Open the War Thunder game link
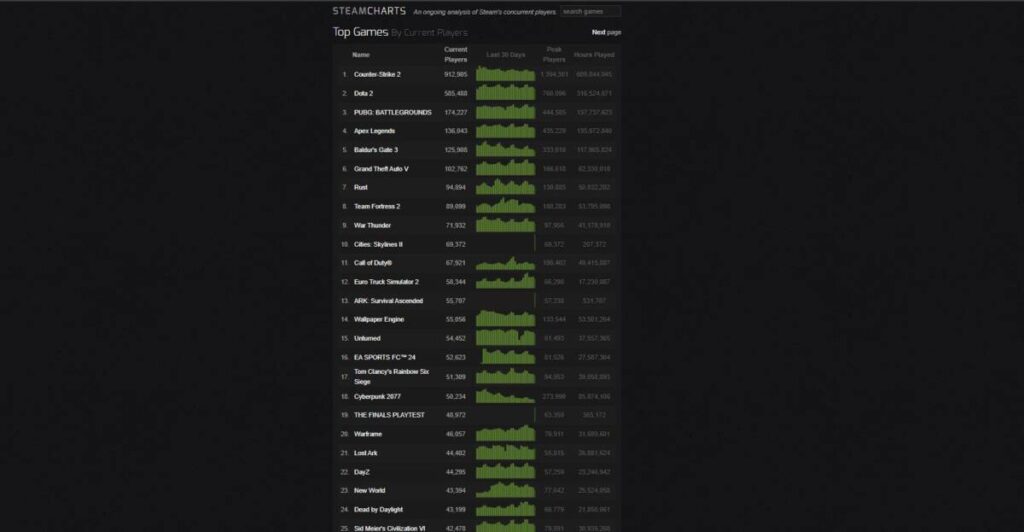Image resolution: width=1024 pixels, height=532 pixels. click(373, 225)
